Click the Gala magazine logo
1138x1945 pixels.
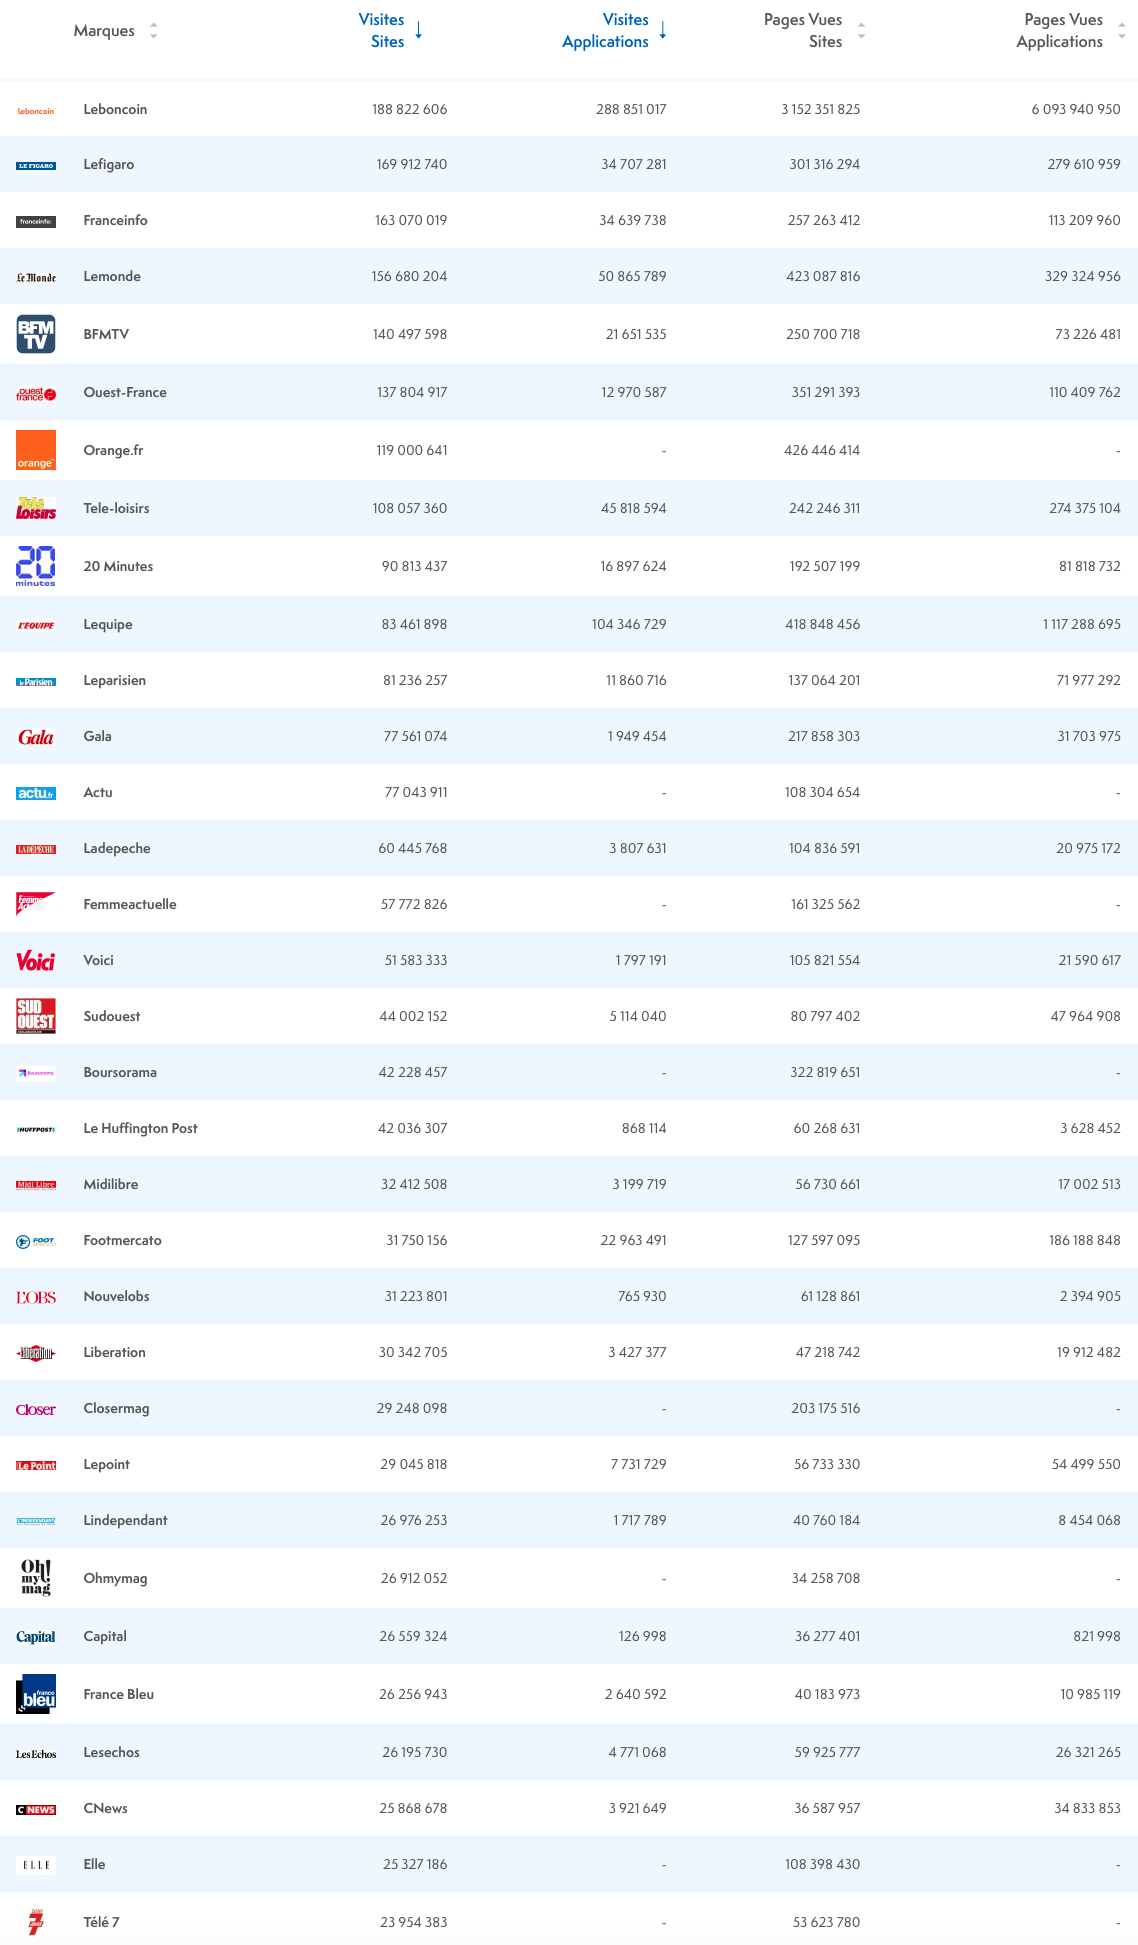pyautogui.click(x=36, y=737)
